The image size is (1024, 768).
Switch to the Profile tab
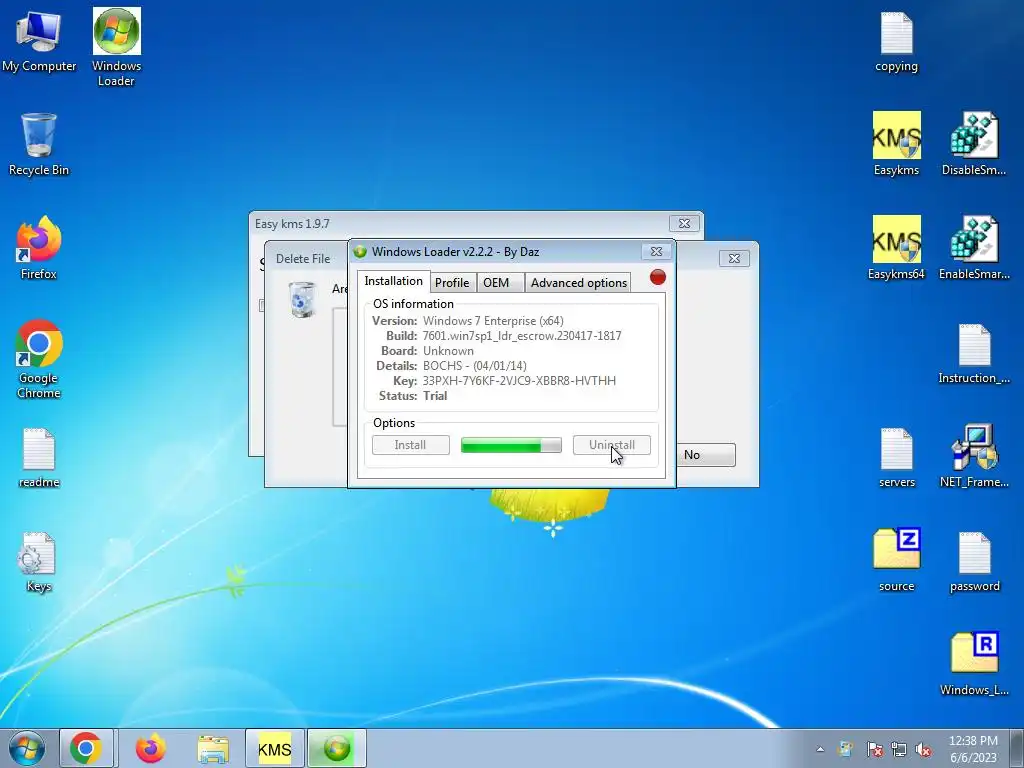(452, 282)
